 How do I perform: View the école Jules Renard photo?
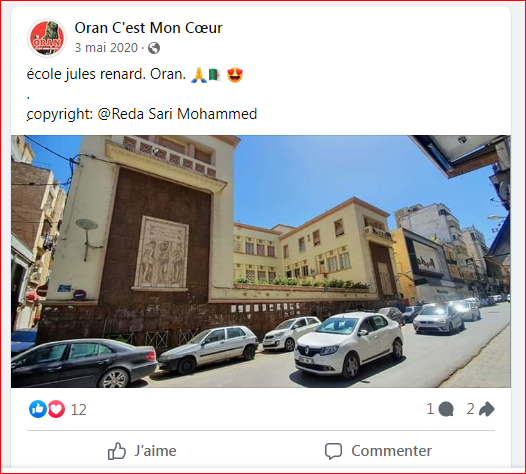tap(261, 261)
